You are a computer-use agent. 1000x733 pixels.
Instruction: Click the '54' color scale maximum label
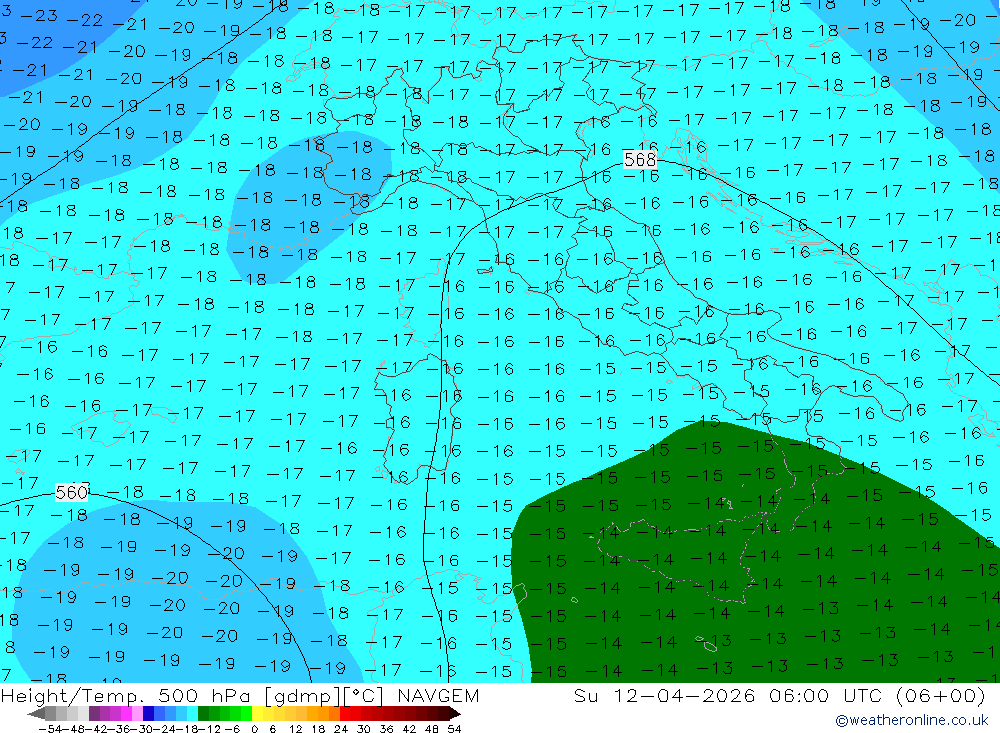click(x=454, y=729)
